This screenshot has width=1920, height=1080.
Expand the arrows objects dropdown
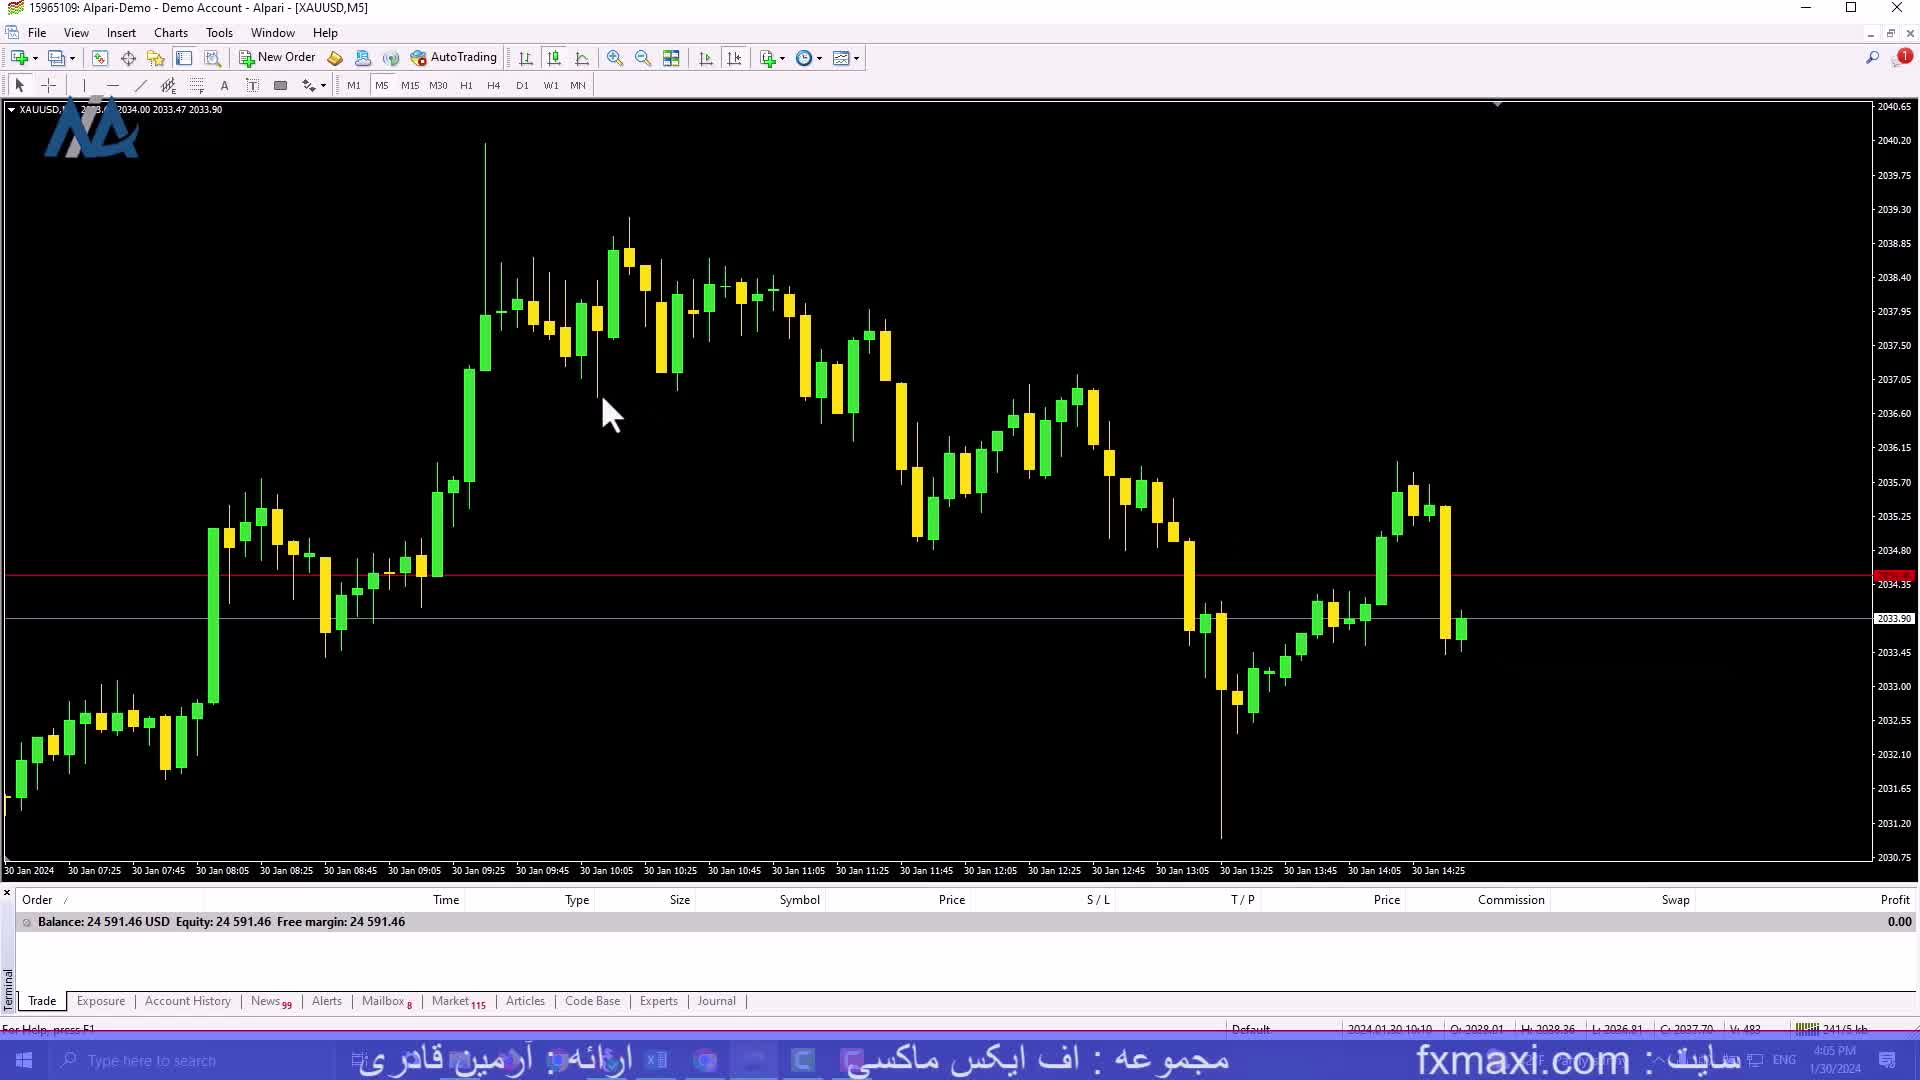(x=323, y=86)
